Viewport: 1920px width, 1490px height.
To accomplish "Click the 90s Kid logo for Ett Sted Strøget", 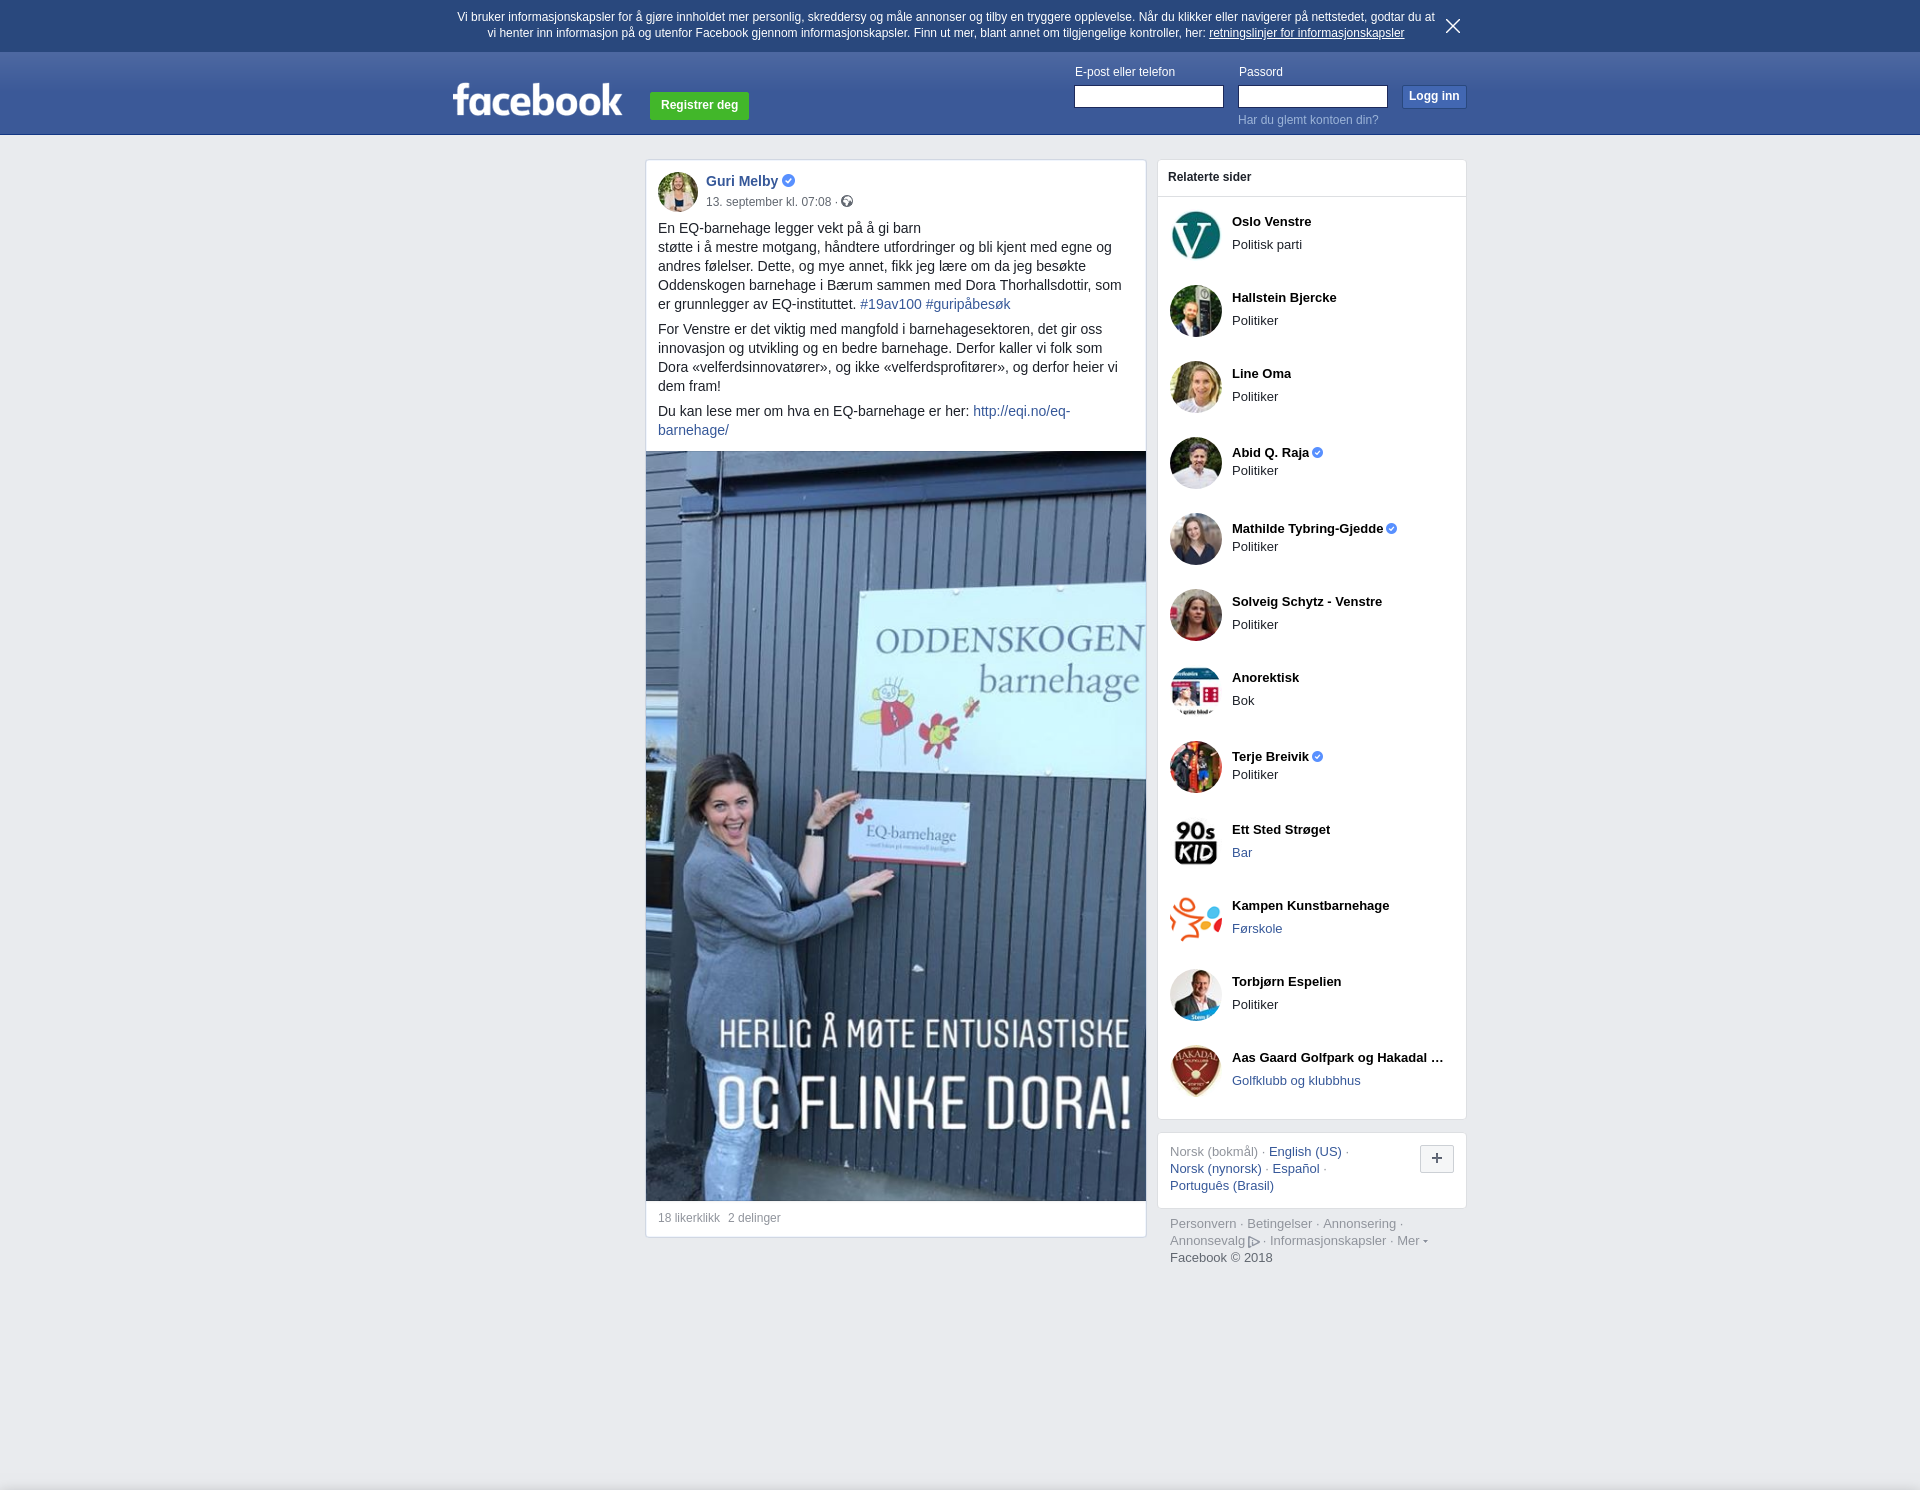I will click(x=1195, y=843).
